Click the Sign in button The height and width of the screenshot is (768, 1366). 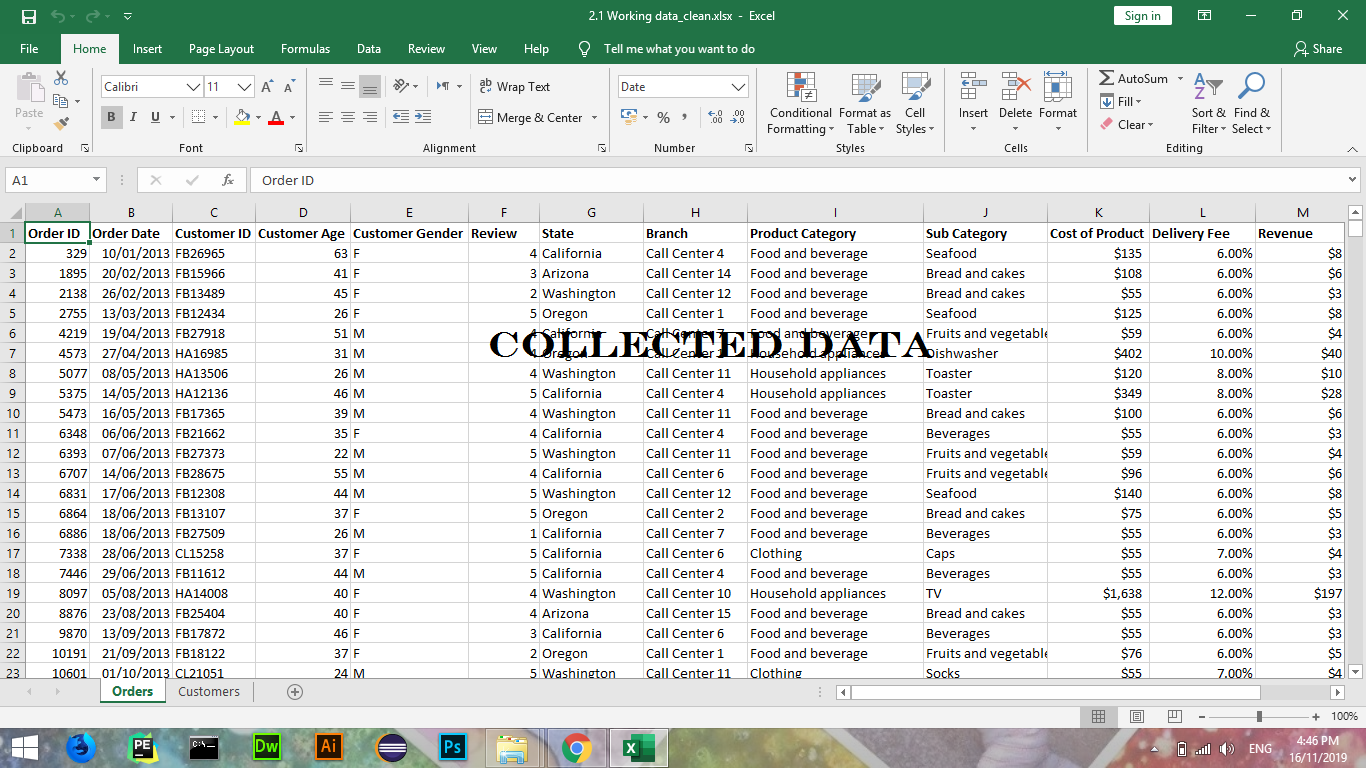[x=1142, y=16]
